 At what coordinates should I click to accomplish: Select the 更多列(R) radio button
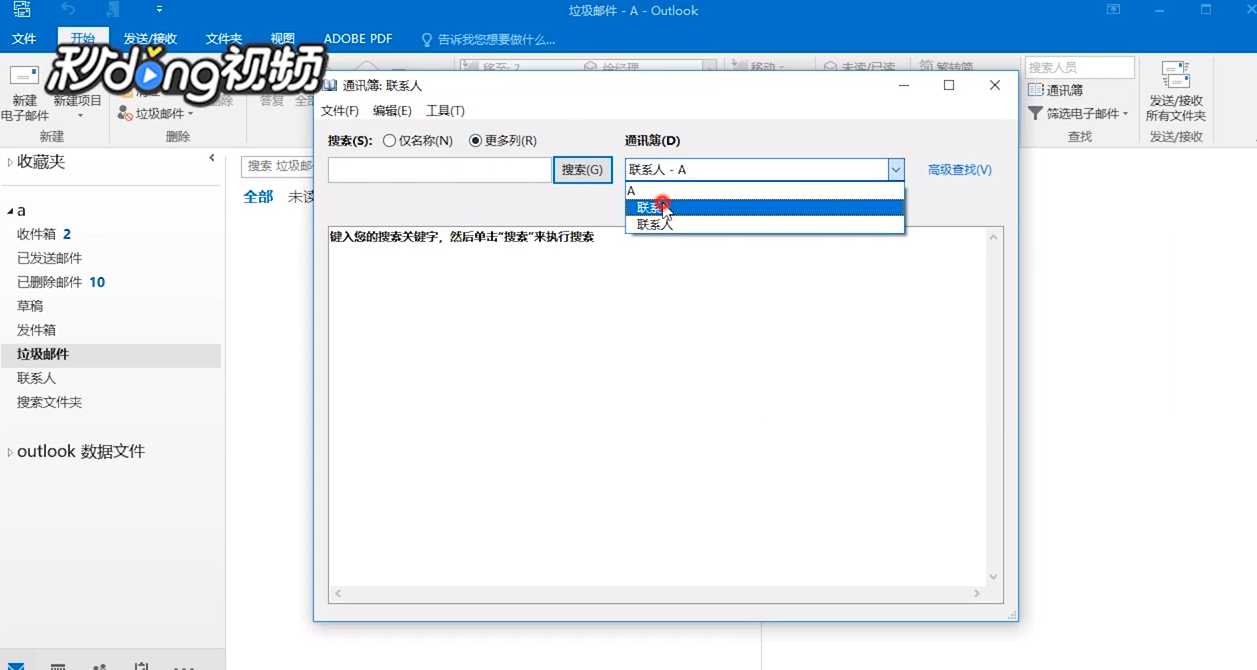476,140
